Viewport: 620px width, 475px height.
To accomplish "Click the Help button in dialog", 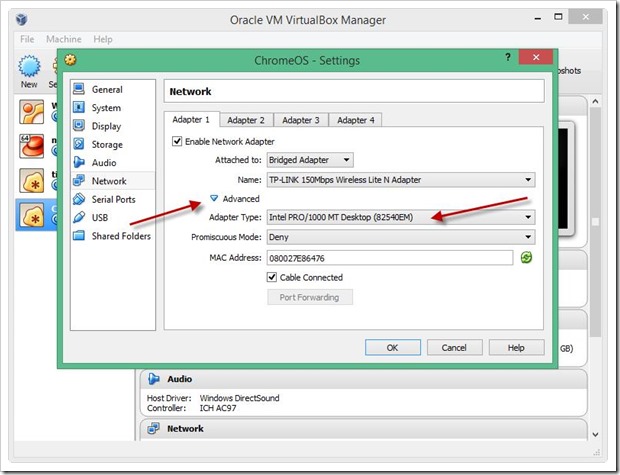I will 516,348.
